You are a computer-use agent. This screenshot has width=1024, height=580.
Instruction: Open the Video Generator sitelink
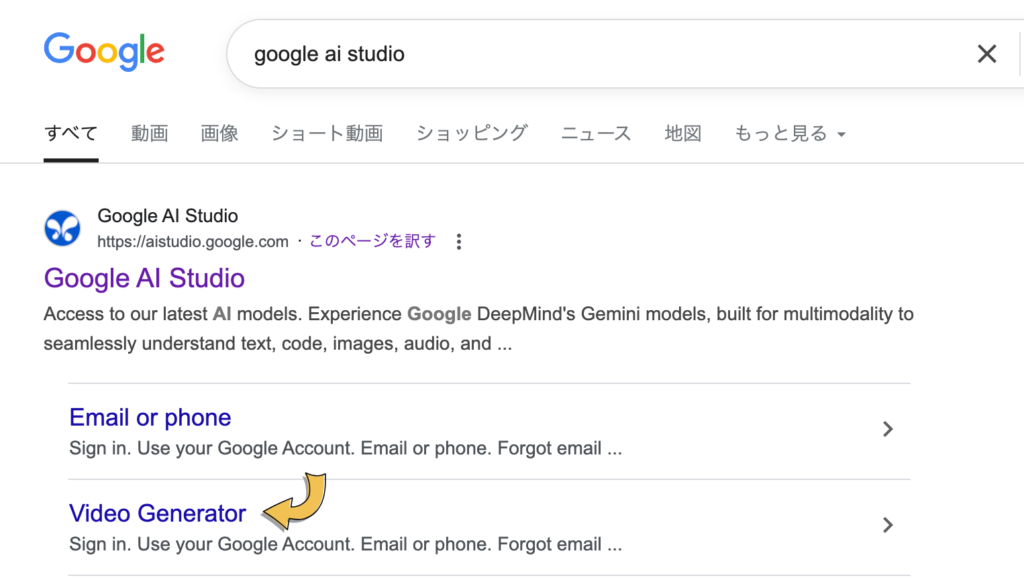pyautogui.click(x=157, y=513)
